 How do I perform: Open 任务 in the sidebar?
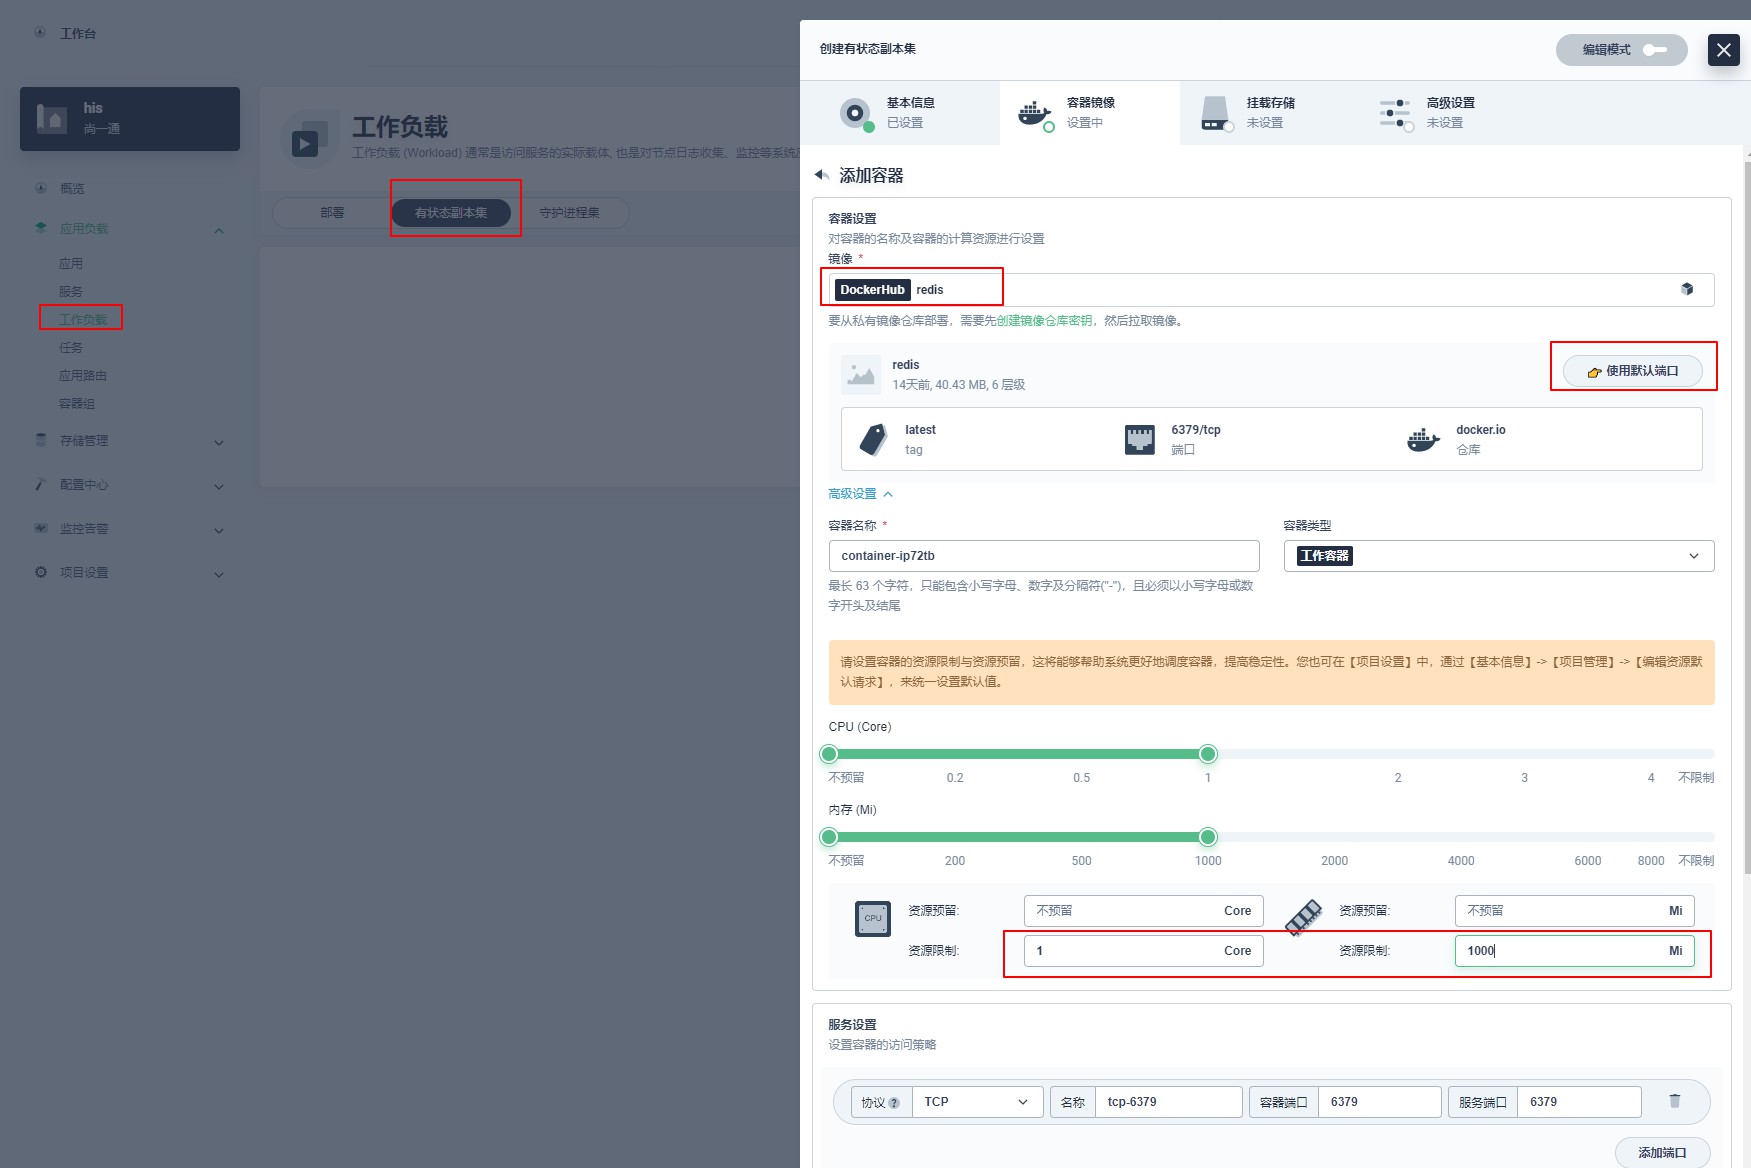tap(71, 348)
